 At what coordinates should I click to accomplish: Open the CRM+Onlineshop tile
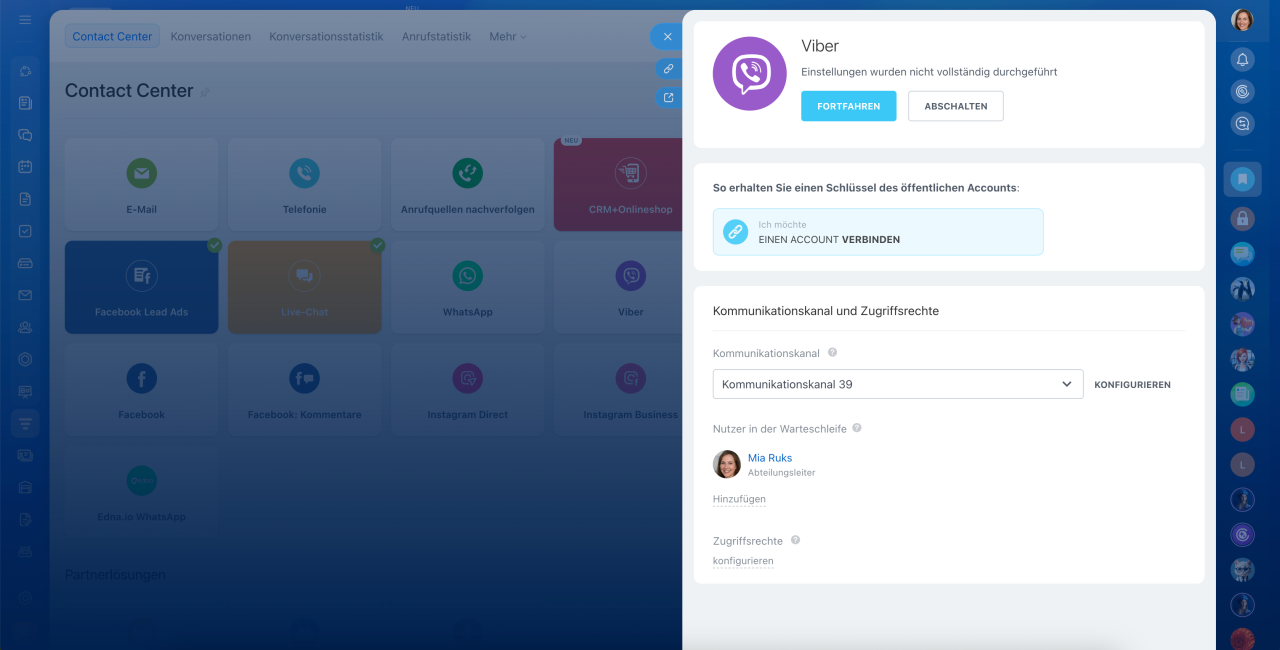click(618, 185)
